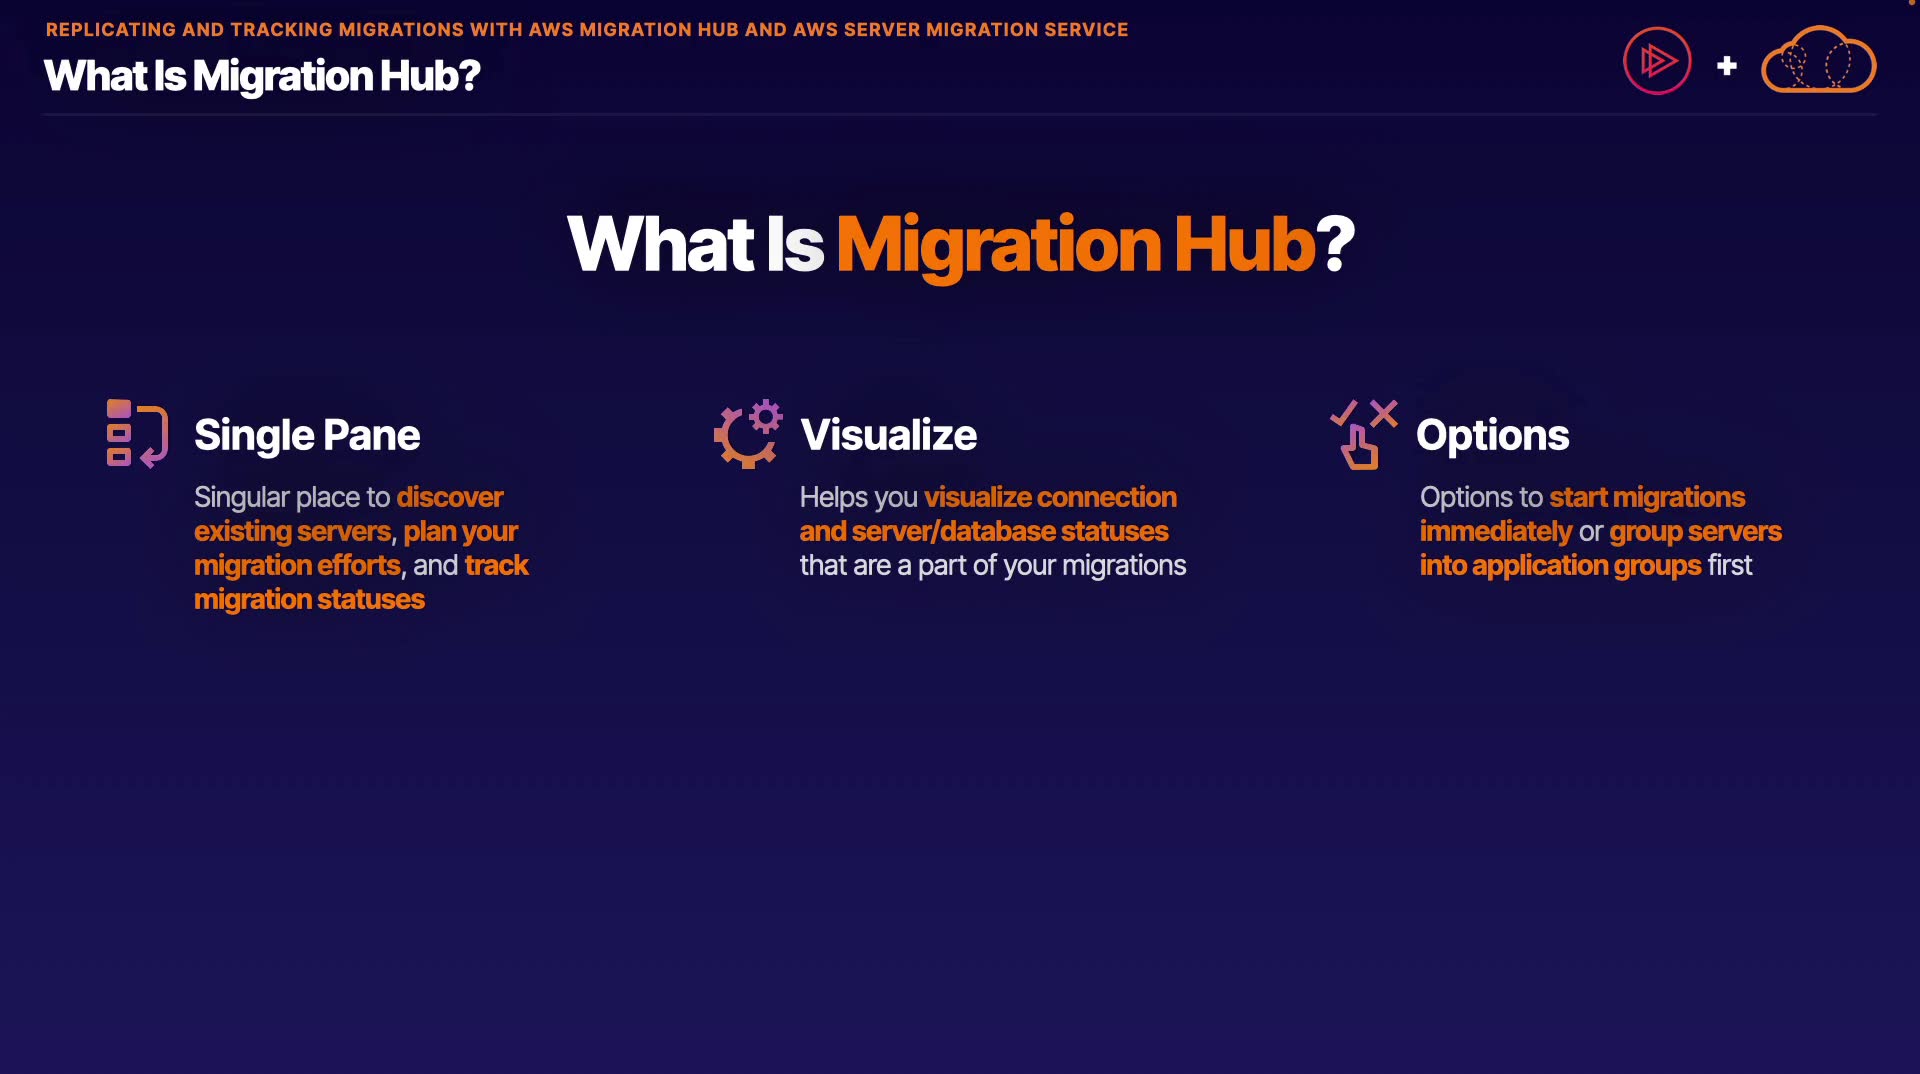The height and width of the screenshot is (1074, 1920).
Task: Click the Options pointing hand icon
Action: coord(1364,434)
